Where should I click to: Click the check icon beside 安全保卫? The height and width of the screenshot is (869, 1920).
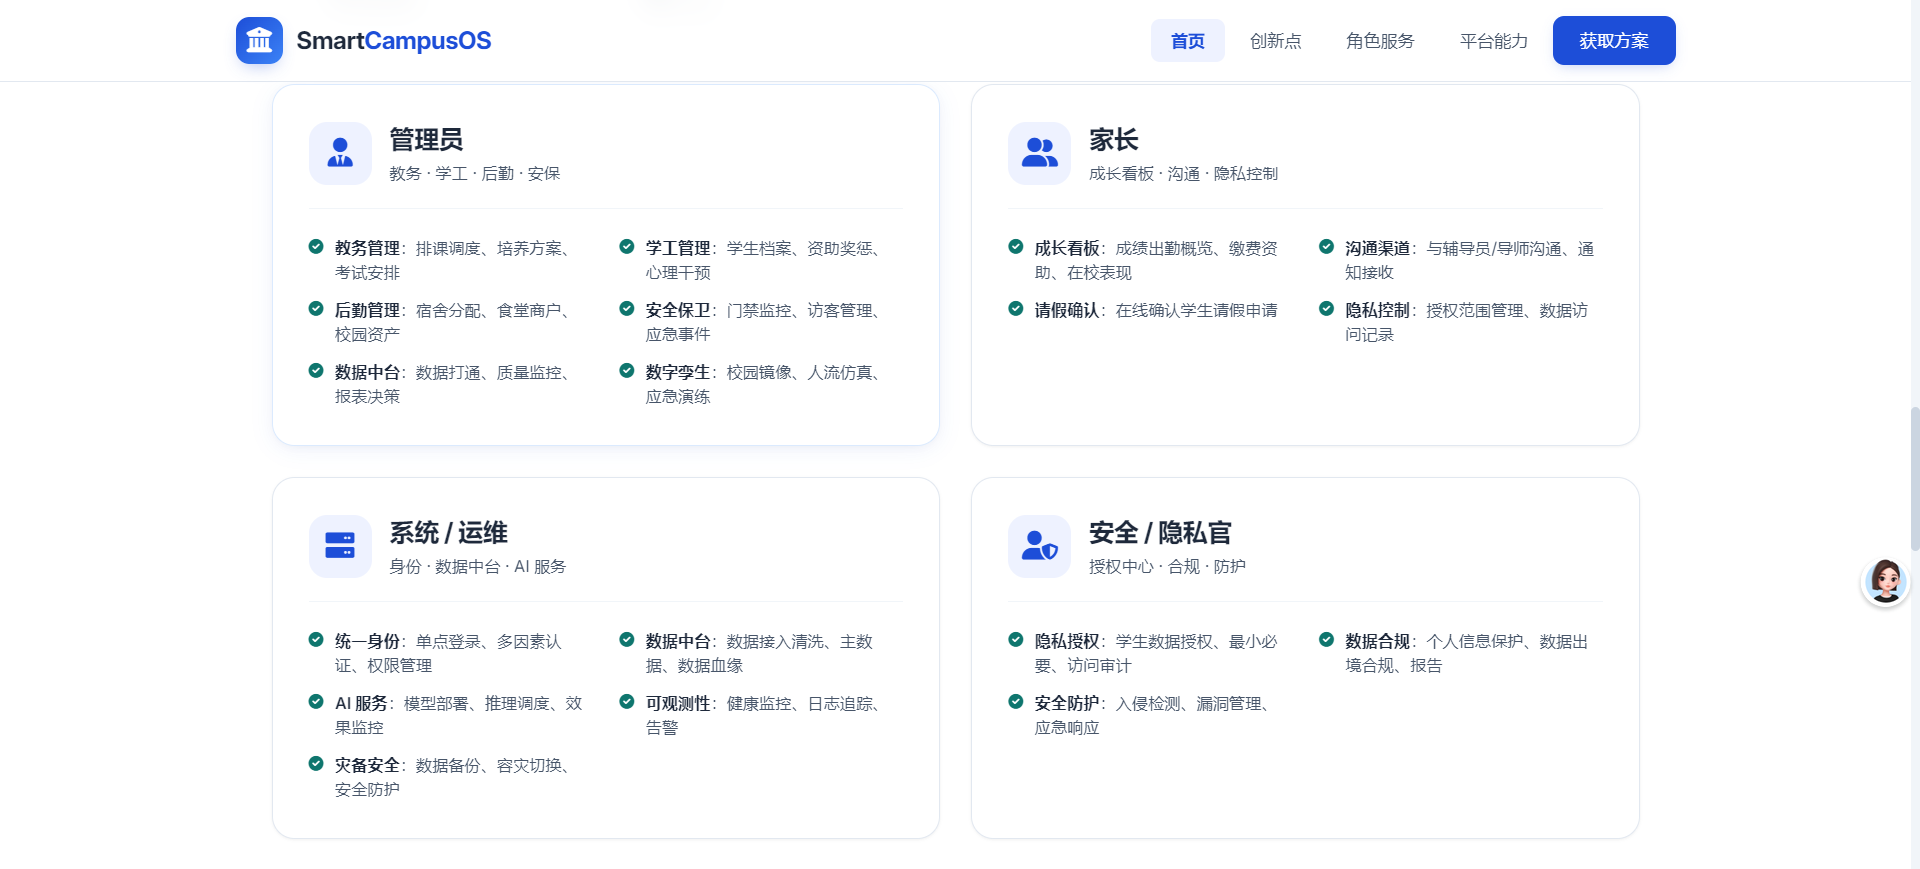point(627,309)
